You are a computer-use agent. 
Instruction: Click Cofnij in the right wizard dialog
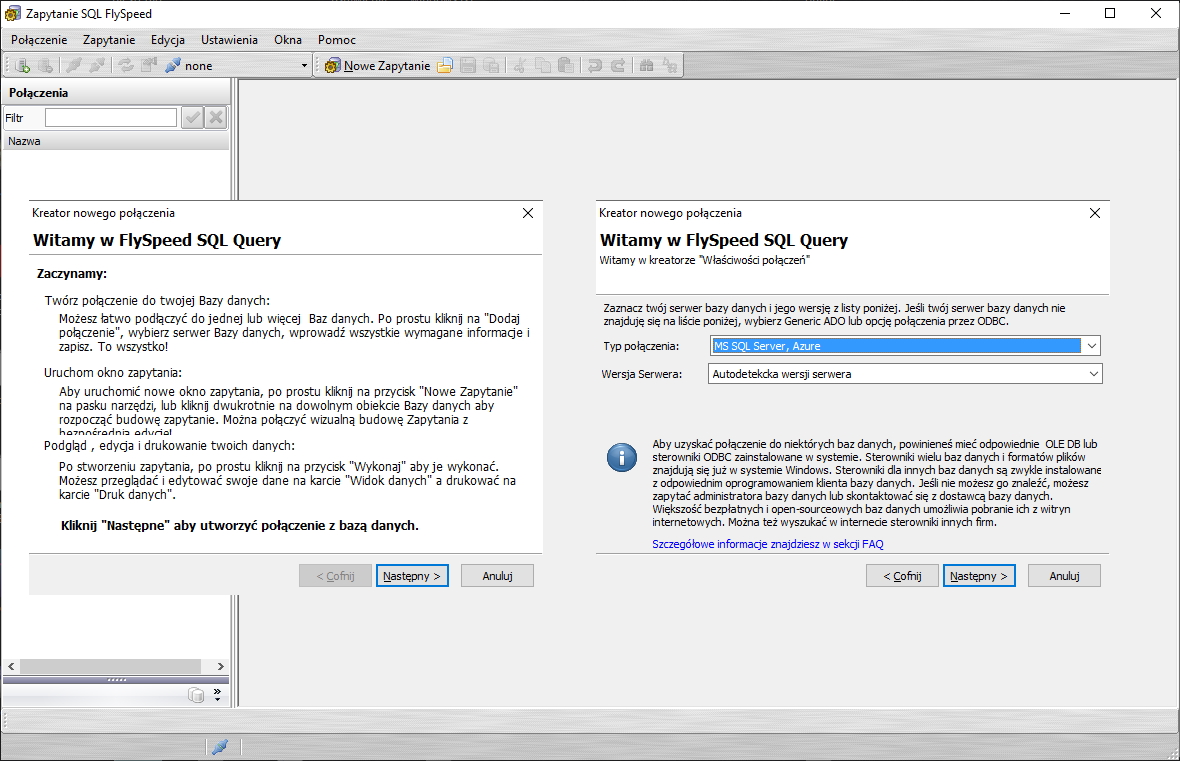coord(902,576)
